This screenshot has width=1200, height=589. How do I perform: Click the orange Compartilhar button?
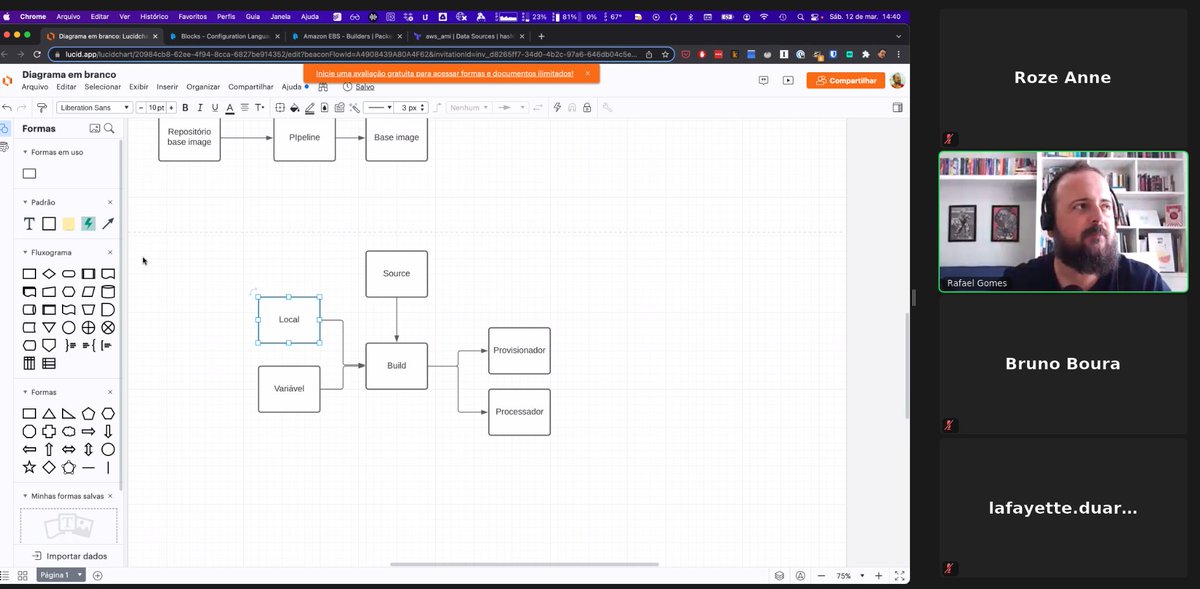tap(846, 80)
